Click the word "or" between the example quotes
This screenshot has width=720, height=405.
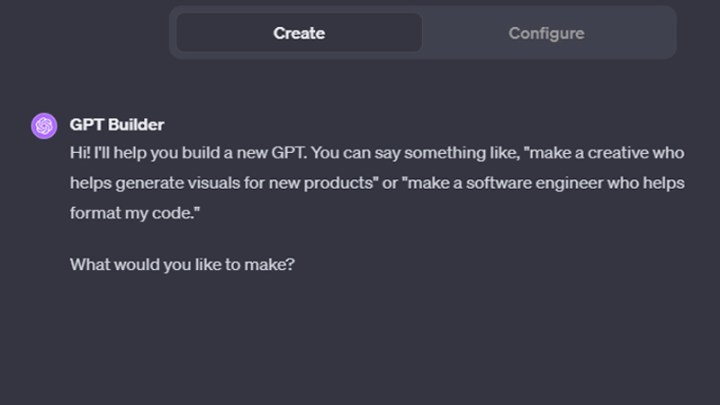pos(390,183)
